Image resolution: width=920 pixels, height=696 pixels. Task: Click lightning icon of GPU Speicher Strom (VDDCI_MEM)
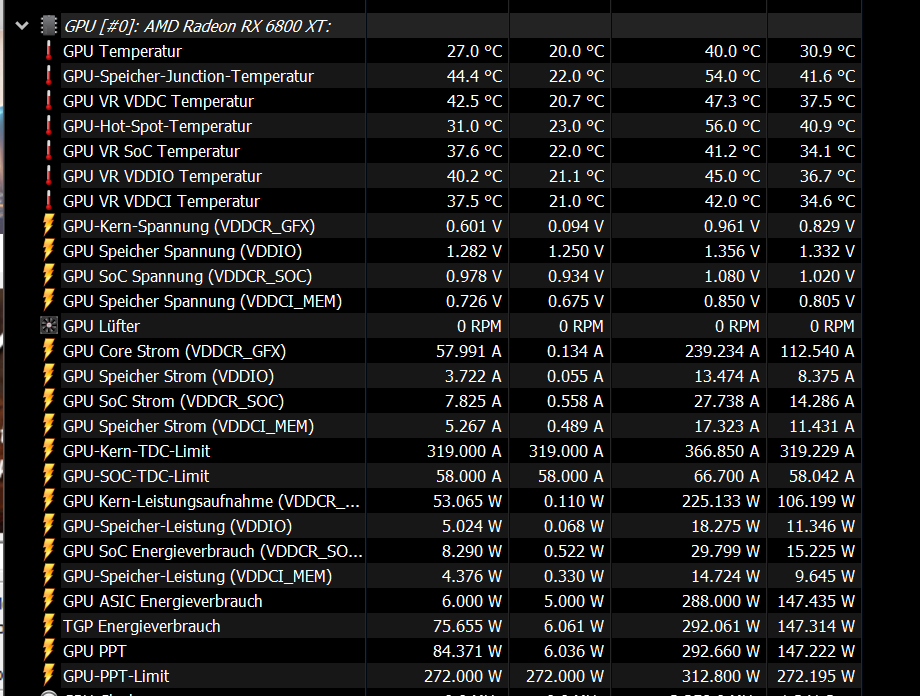coord(49,426)
